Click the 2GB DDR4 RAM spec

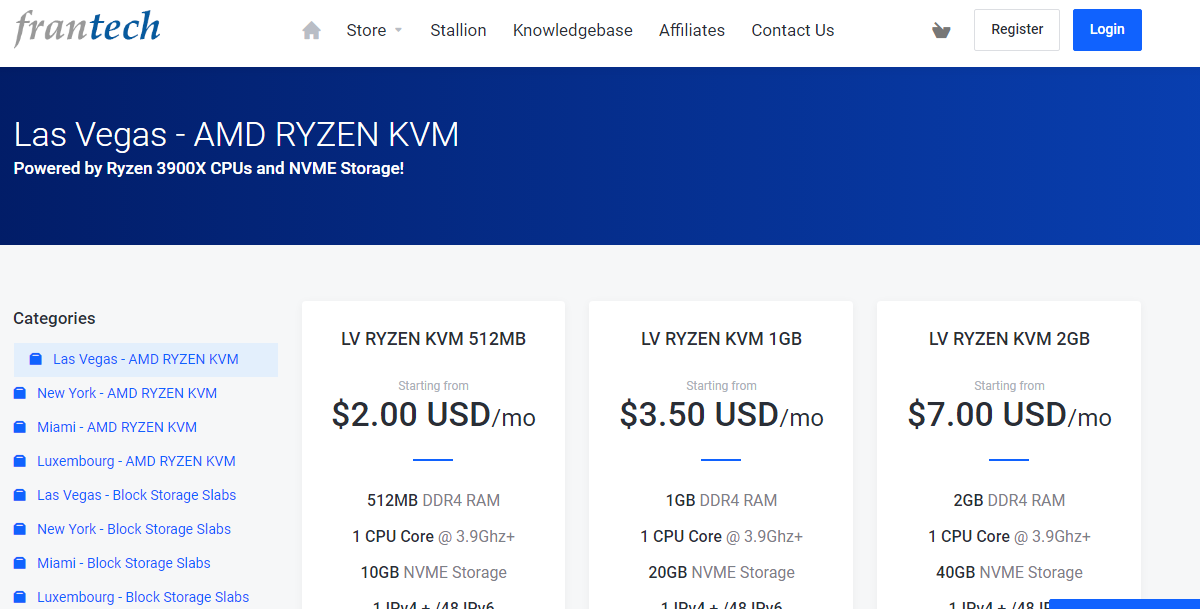coord(1009,500)
